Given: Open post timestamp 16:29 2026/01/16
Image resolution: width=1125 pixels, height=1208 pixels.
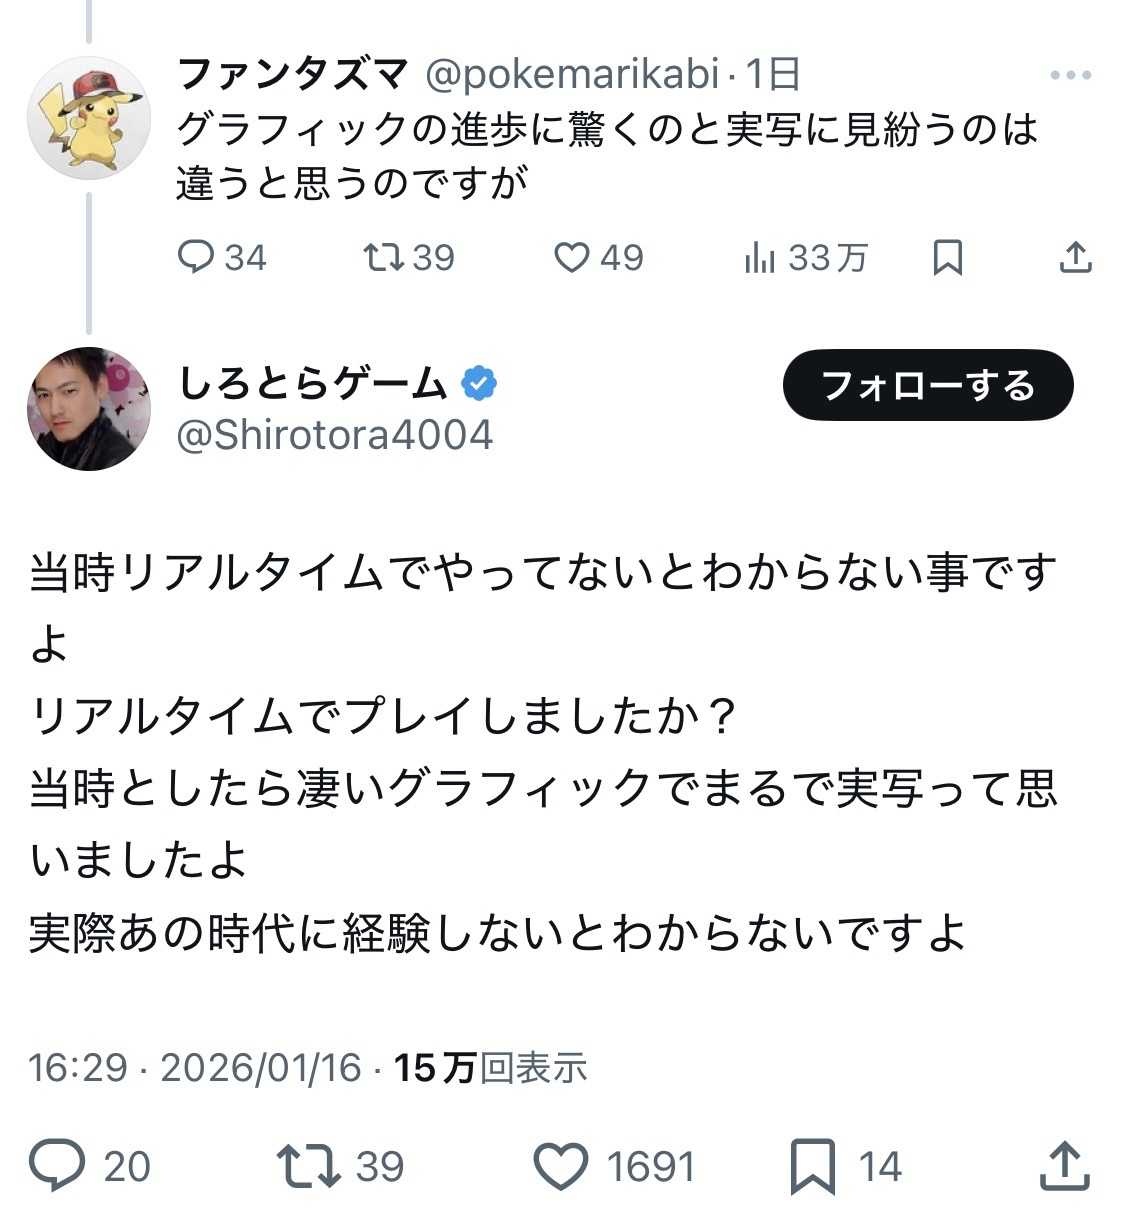Looking at the screenshot, I should coord(195,1068).
